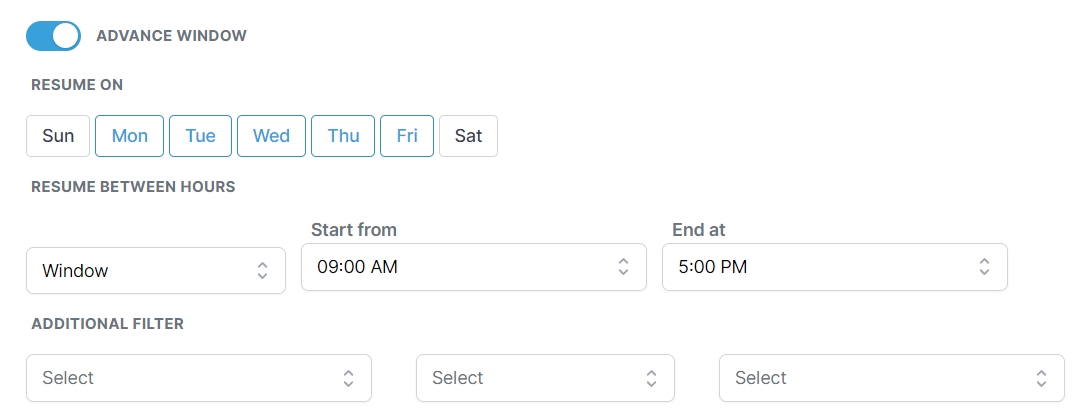The image size is (1084, 409).
Task: Click chevron arrows on Window dropdown
Action: tap(262, 270)
